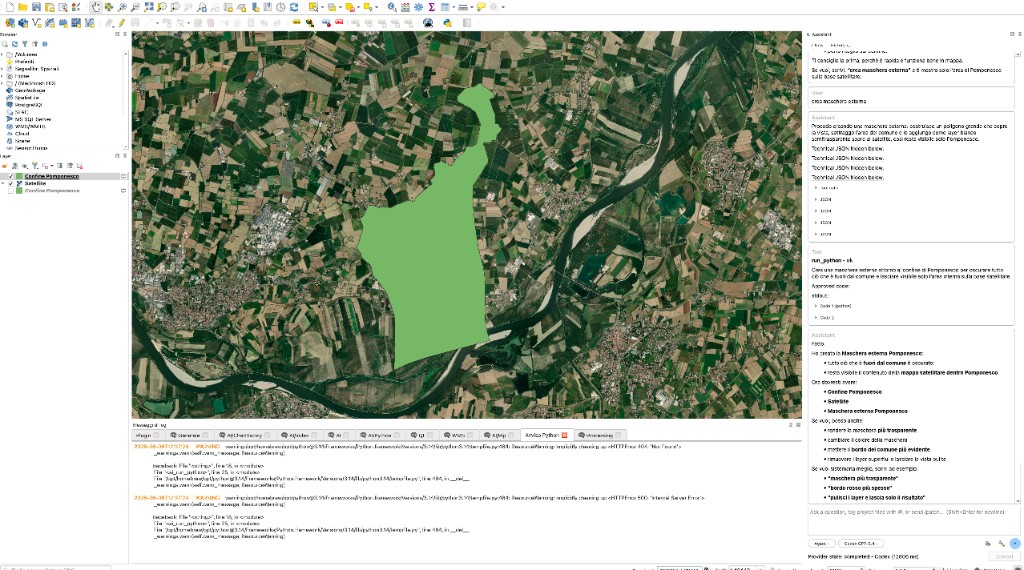The height and width of the screenshot is (570, 1024).
Task: Open the Python Console icon
Action: click(x=447, y=23)
